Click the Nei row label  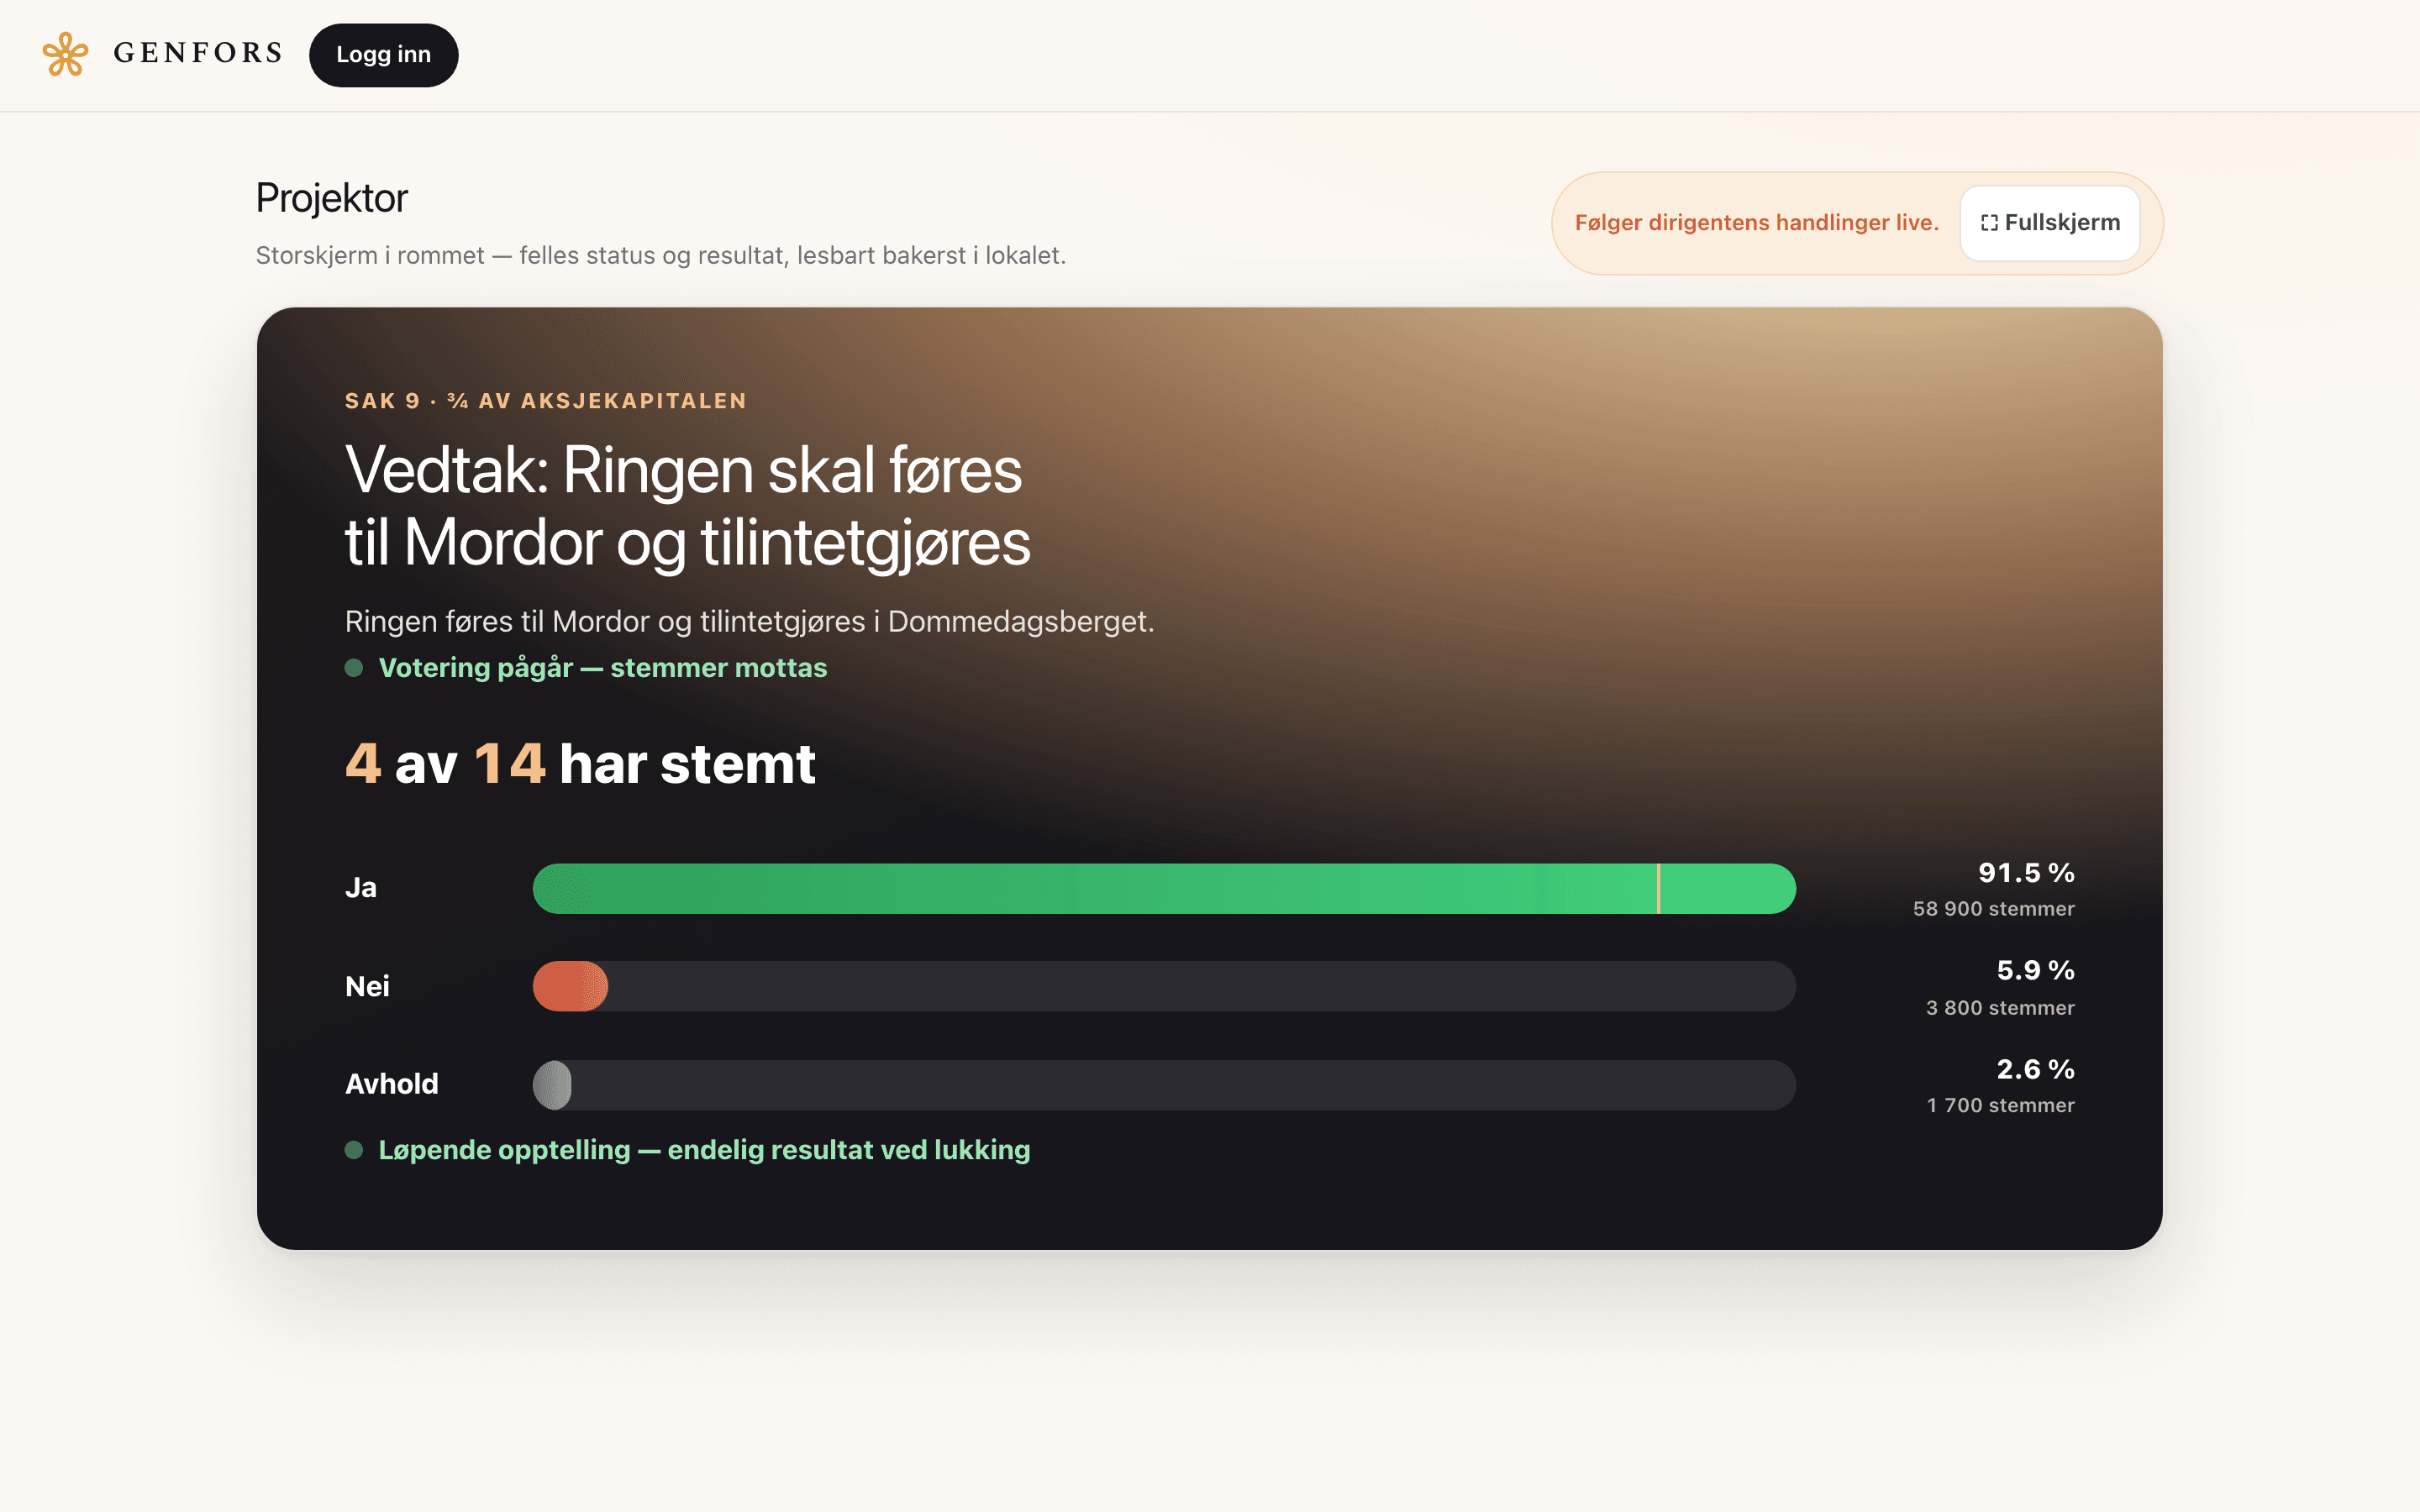click(x=367, y=986)
